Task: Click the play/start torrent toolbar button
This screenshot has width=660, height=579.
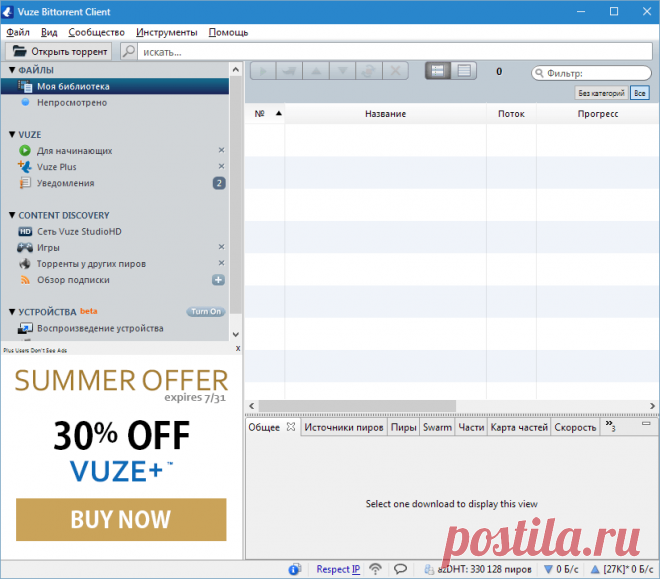Action: tap(263, 71)
